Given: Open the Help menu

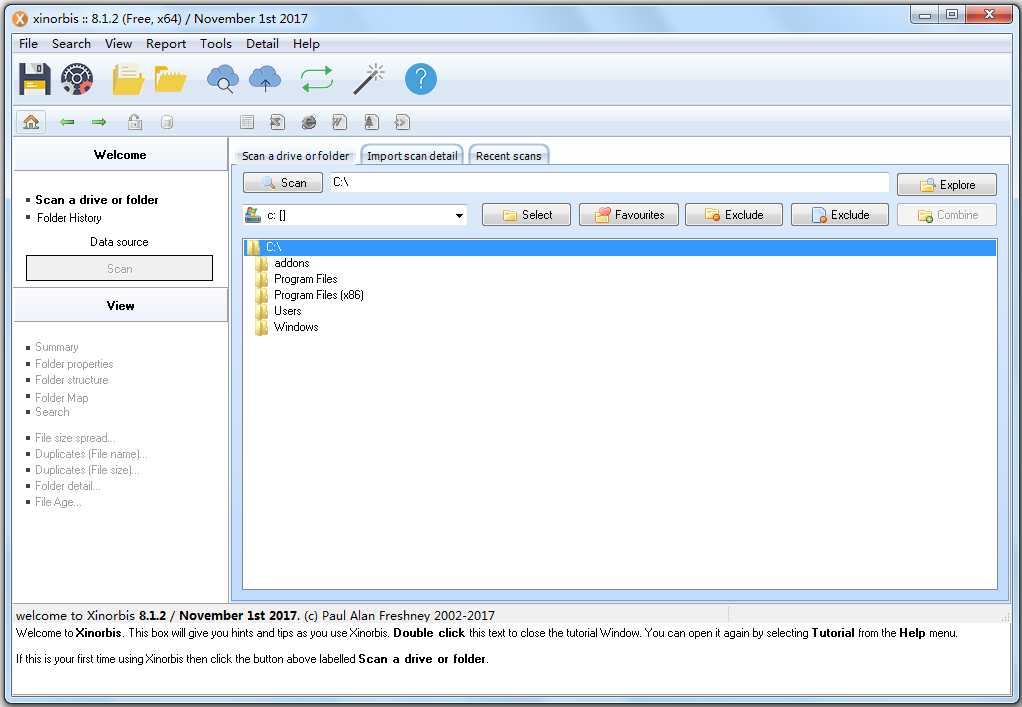Looking at the screenshot, I should 306,44.
